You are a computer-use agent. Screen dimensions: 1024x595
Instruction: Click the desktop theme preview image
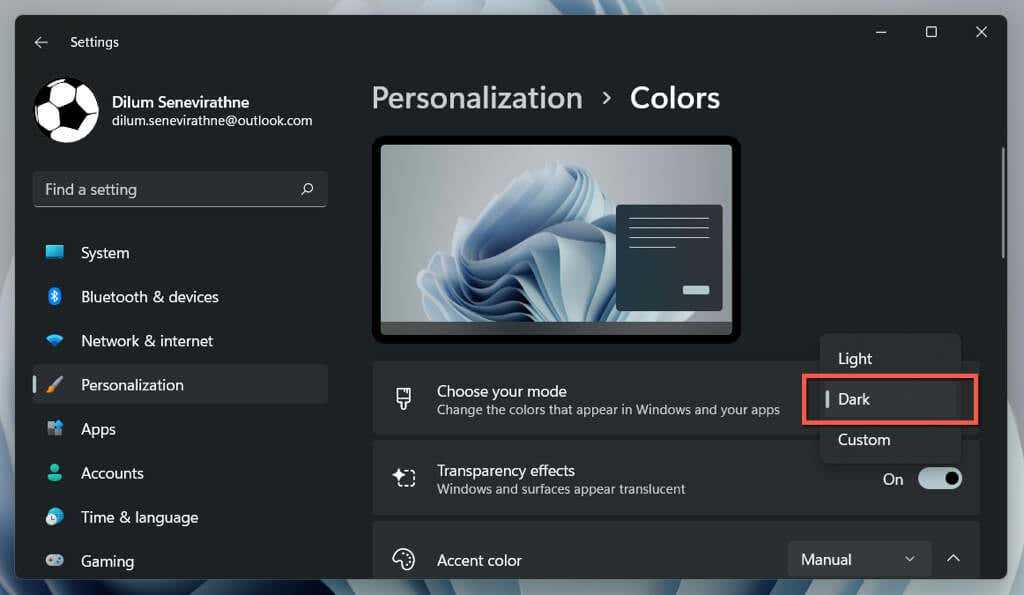point(556,240)
